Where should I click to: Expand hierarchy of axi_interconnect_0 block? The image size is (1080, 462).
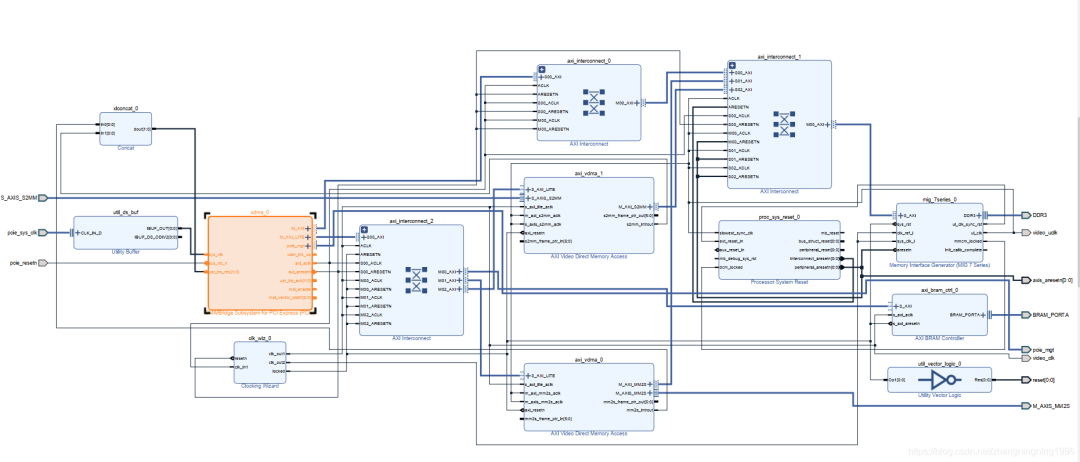click(541, 69)
